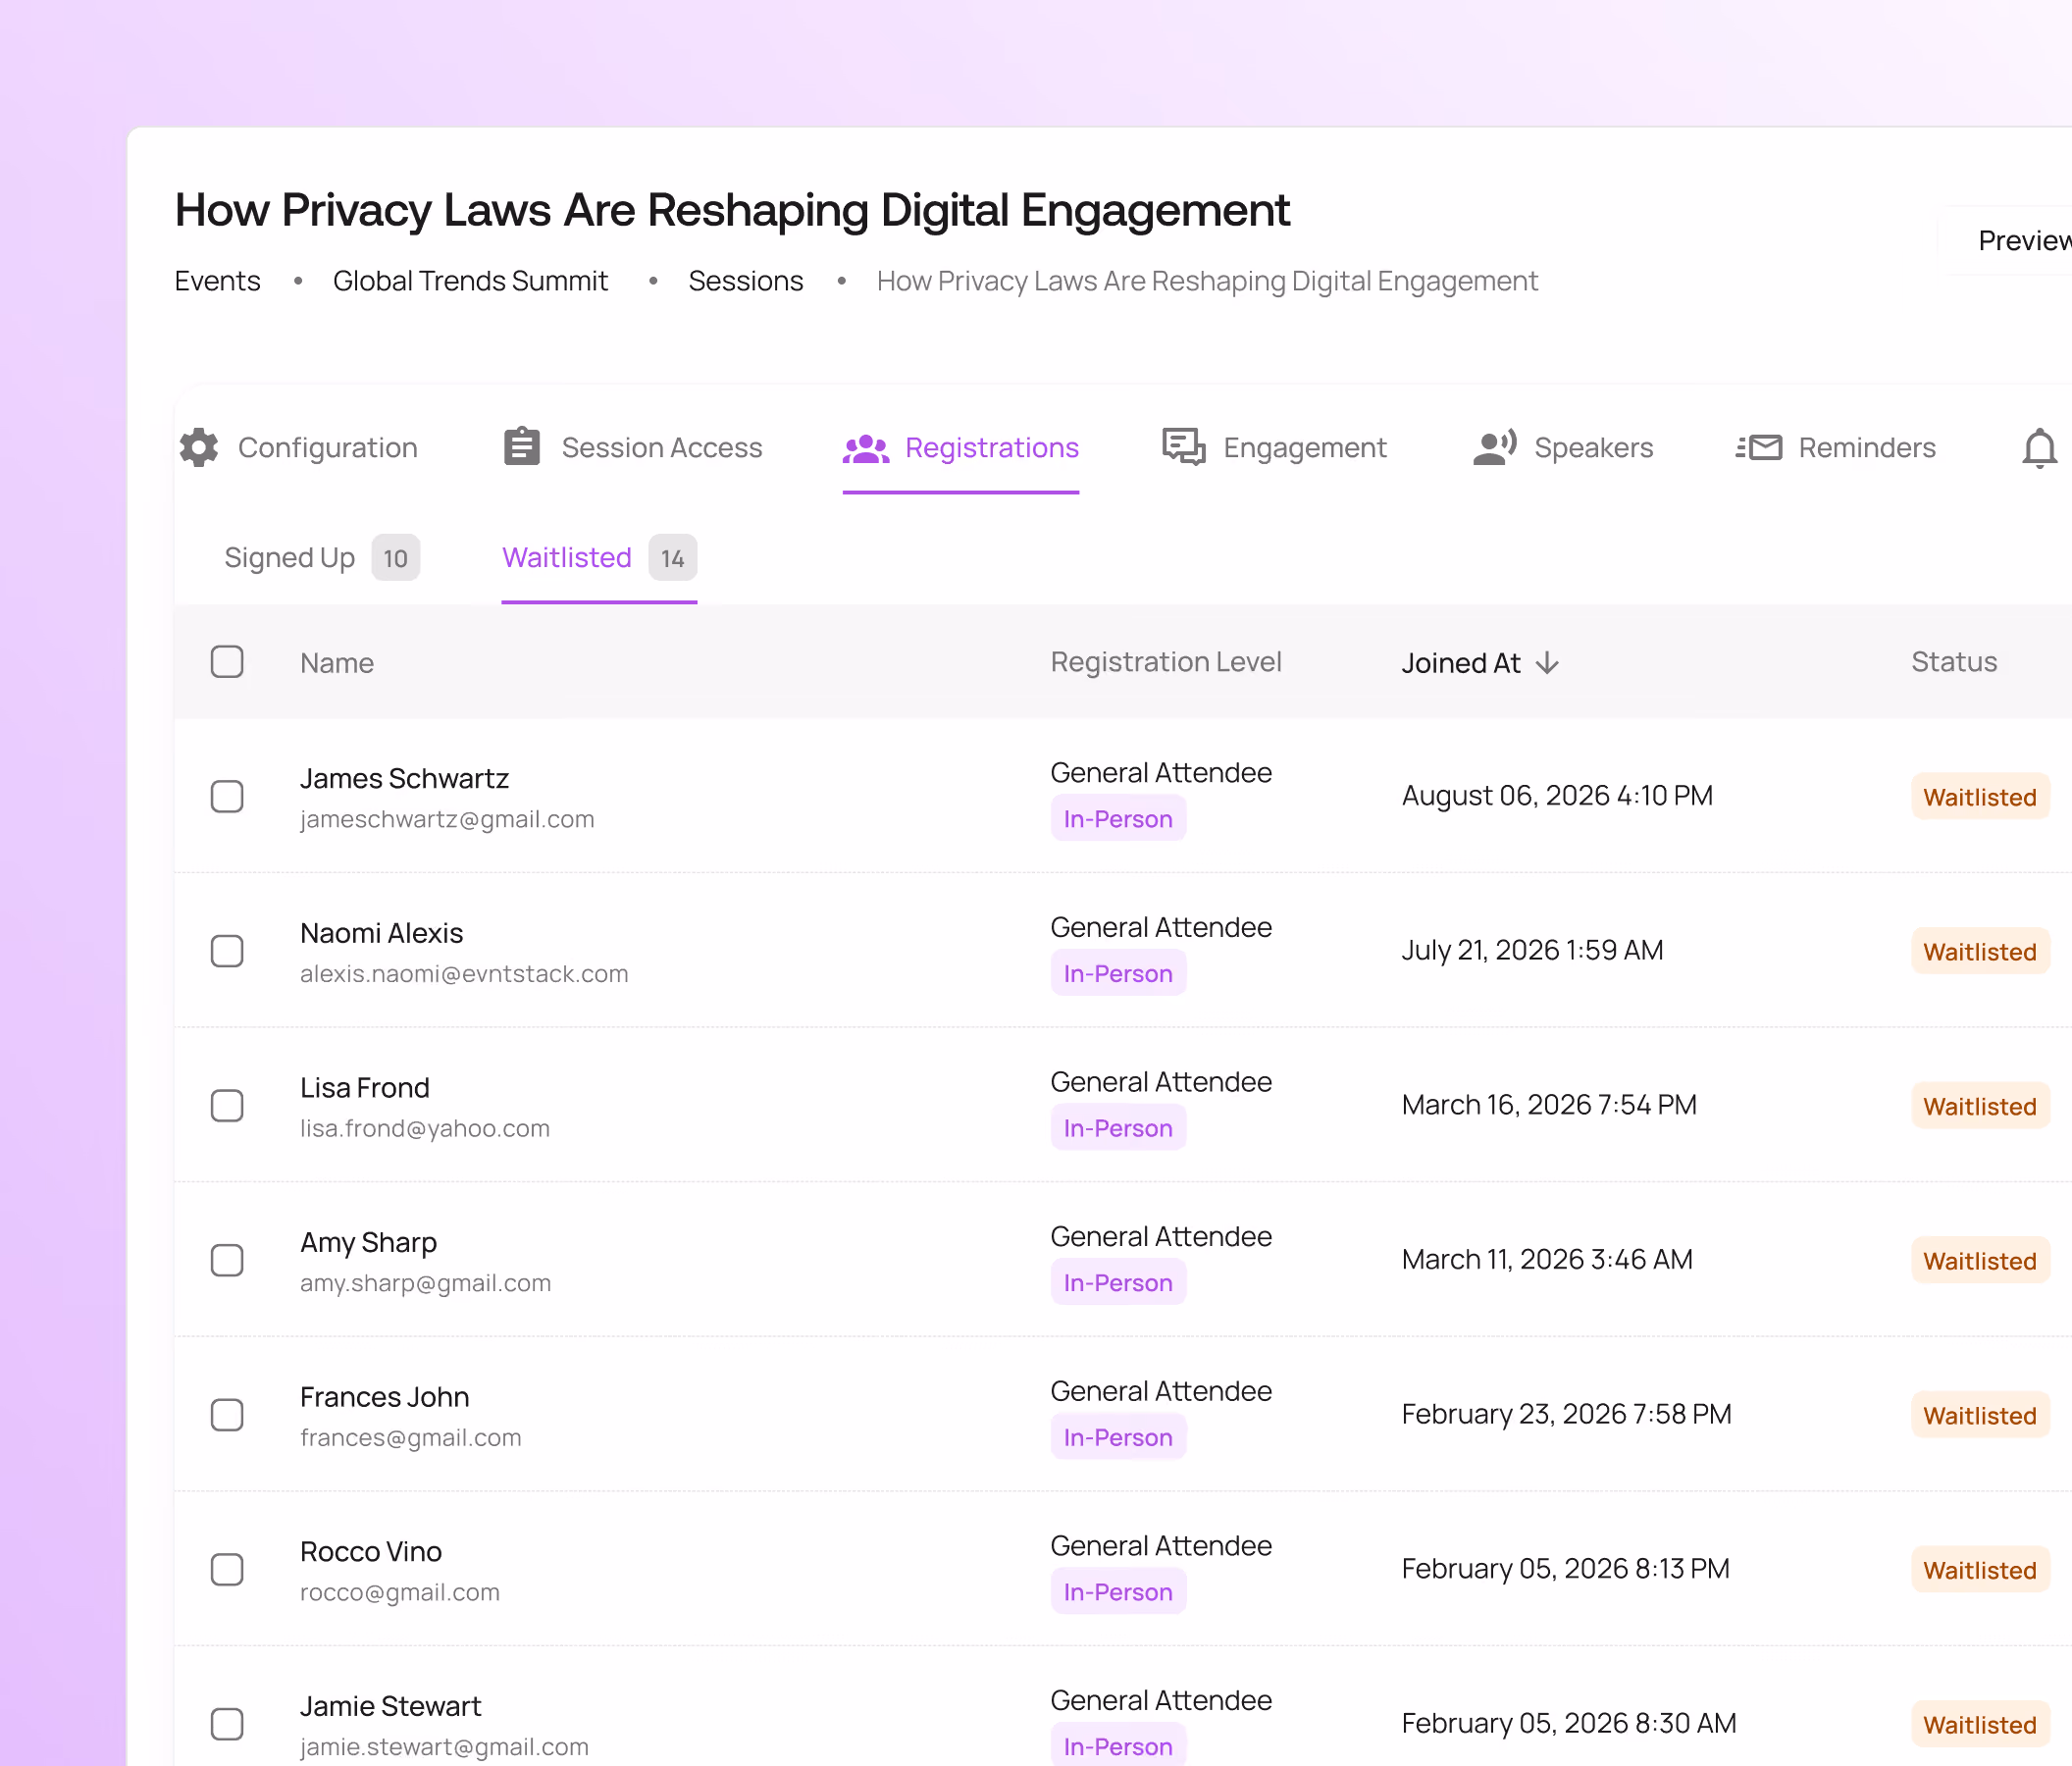The image size is (2072, 1766).
Task: Click the email frances@gmail.com
Action: (x=410, y=1438)
